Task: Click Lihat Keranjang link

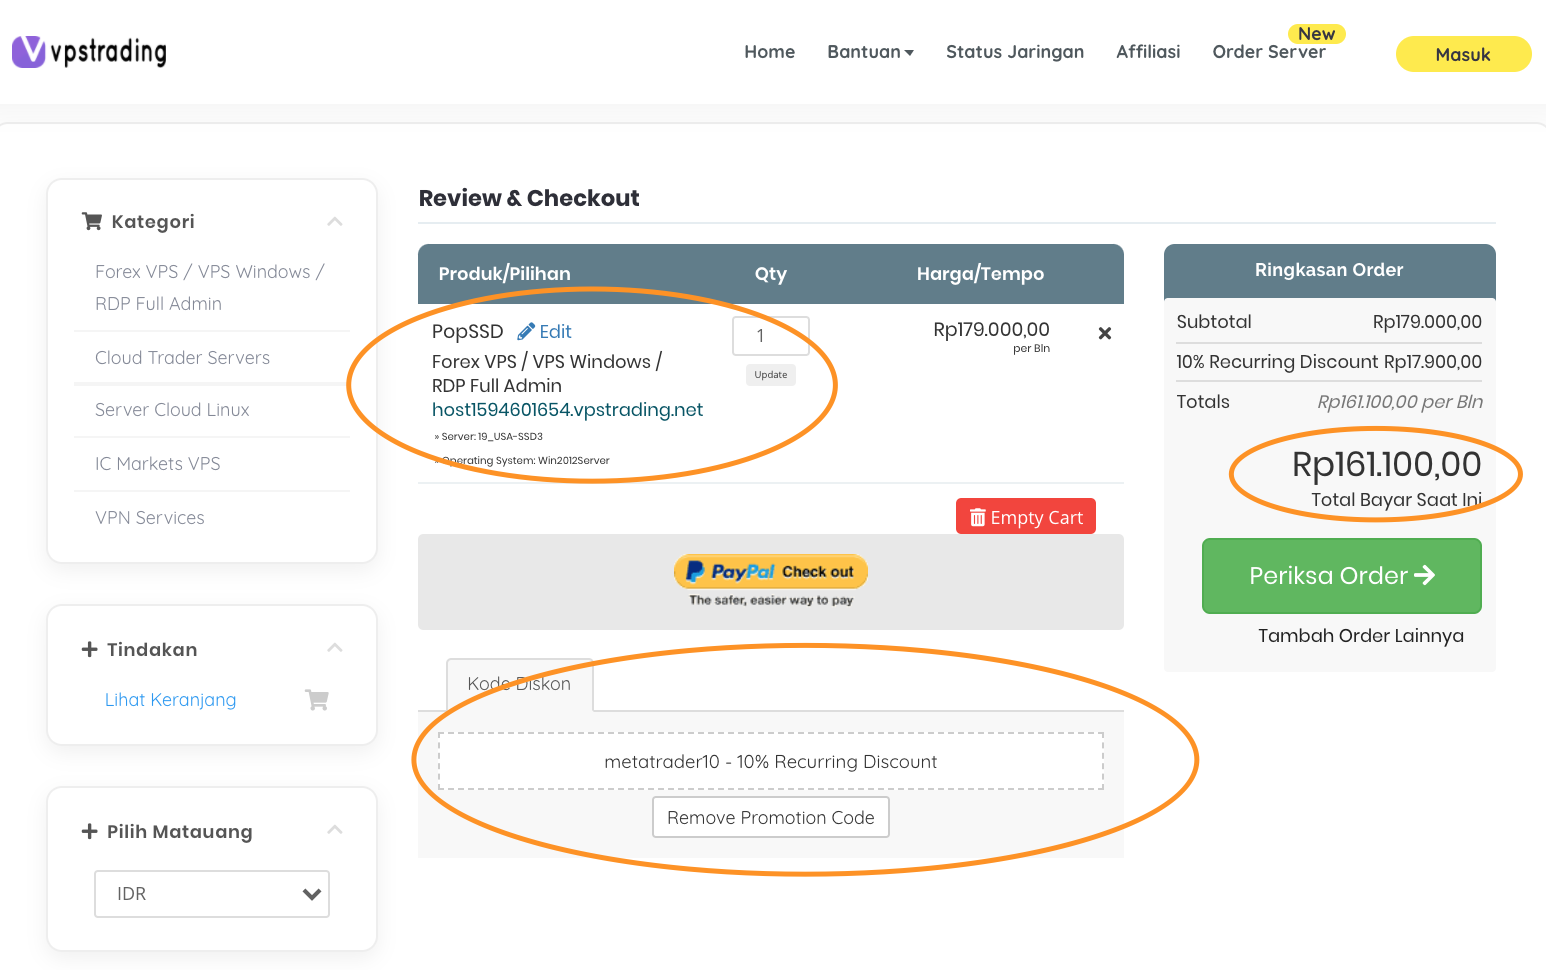Action: [170, 700]
